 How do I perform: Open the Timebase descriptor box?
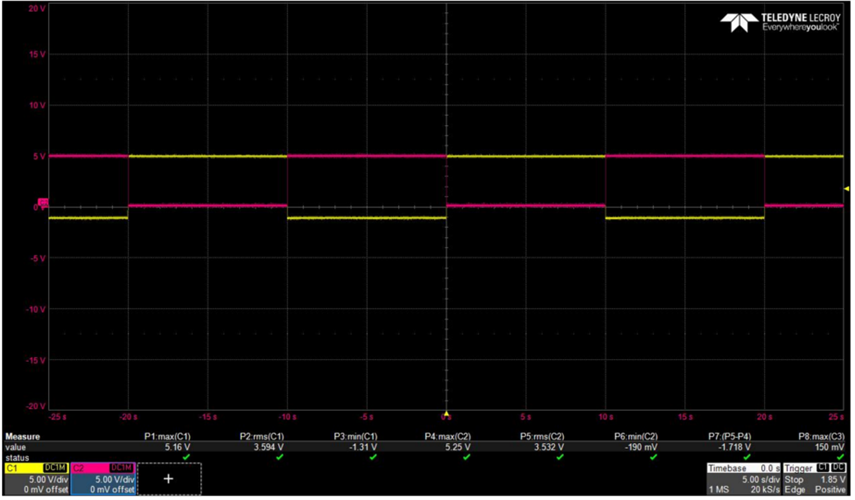pos(744,479)
